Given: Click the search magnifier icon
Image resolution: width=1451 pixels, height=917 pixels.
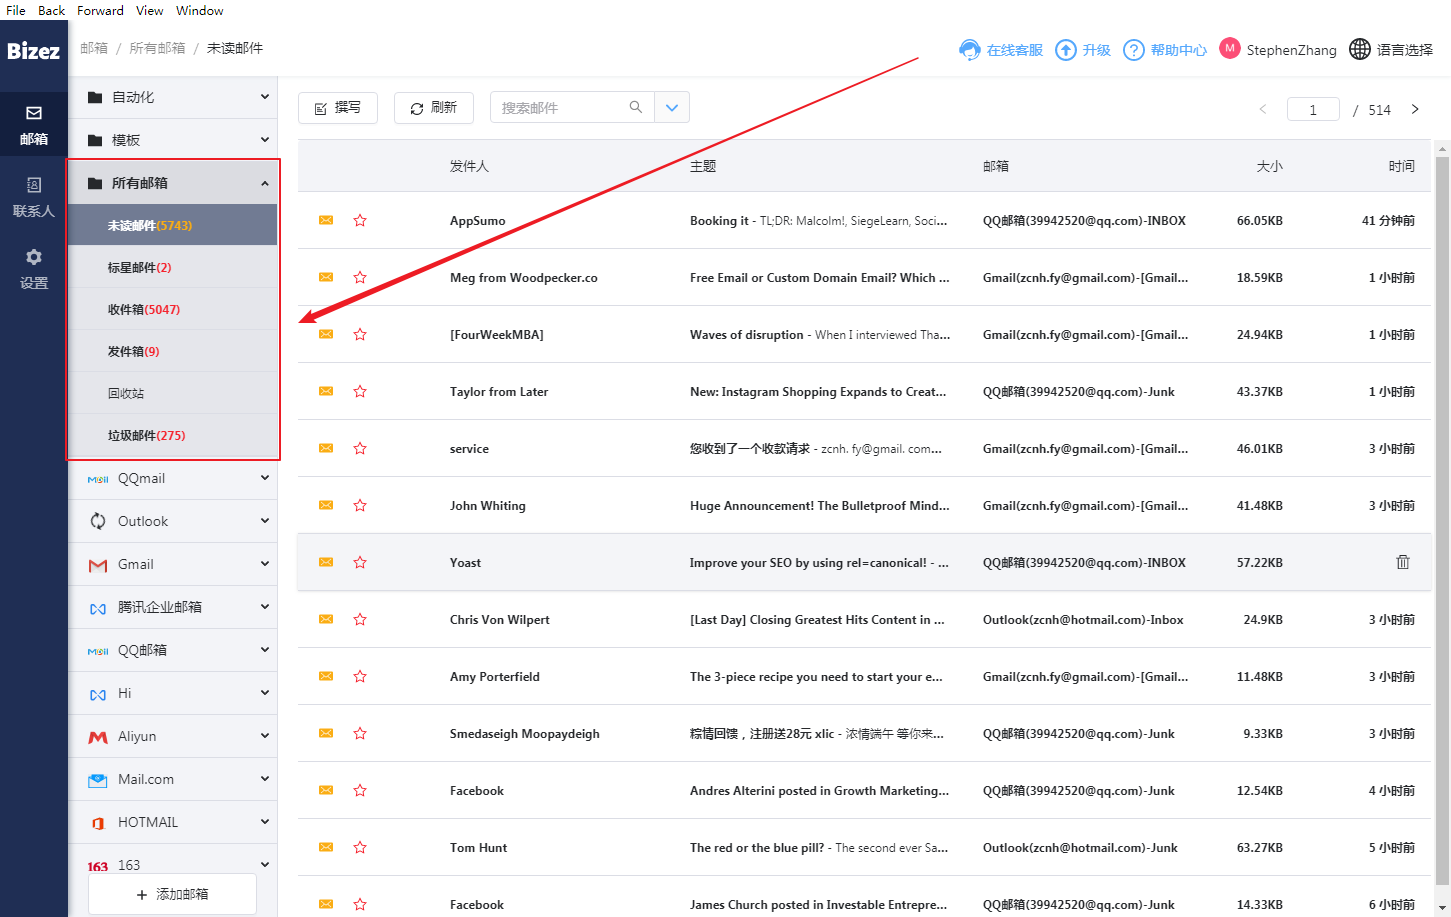Looking at the screenshot, I should [x=636, y=107].
